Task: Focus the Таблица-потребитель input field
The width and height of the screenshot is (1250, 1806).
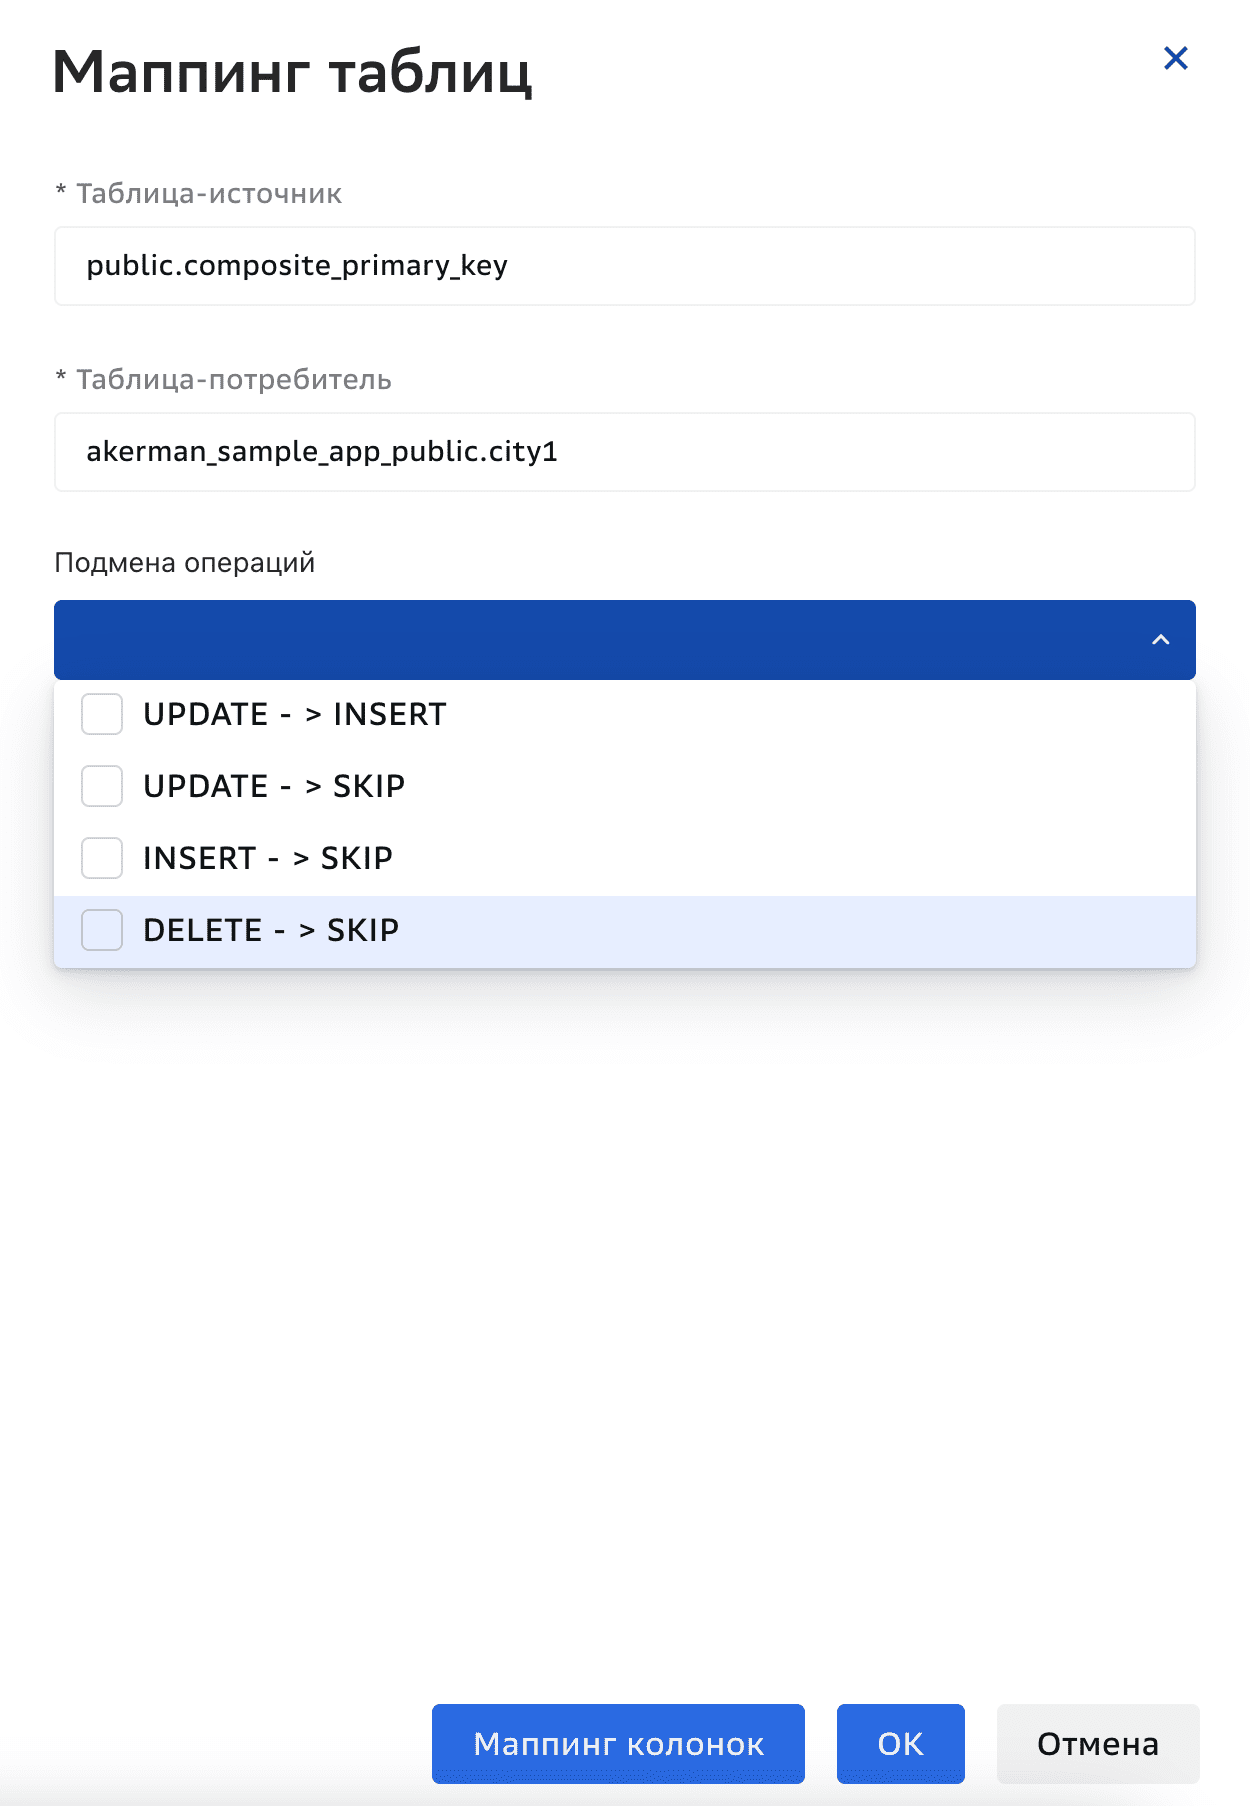Action: coord(624,452)
